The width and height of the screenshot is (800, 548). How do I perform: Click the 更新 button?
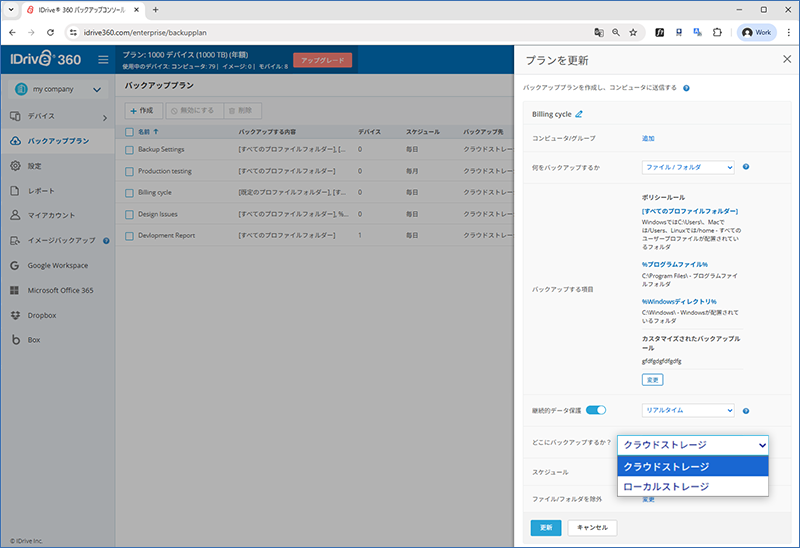tap(545, 527)
